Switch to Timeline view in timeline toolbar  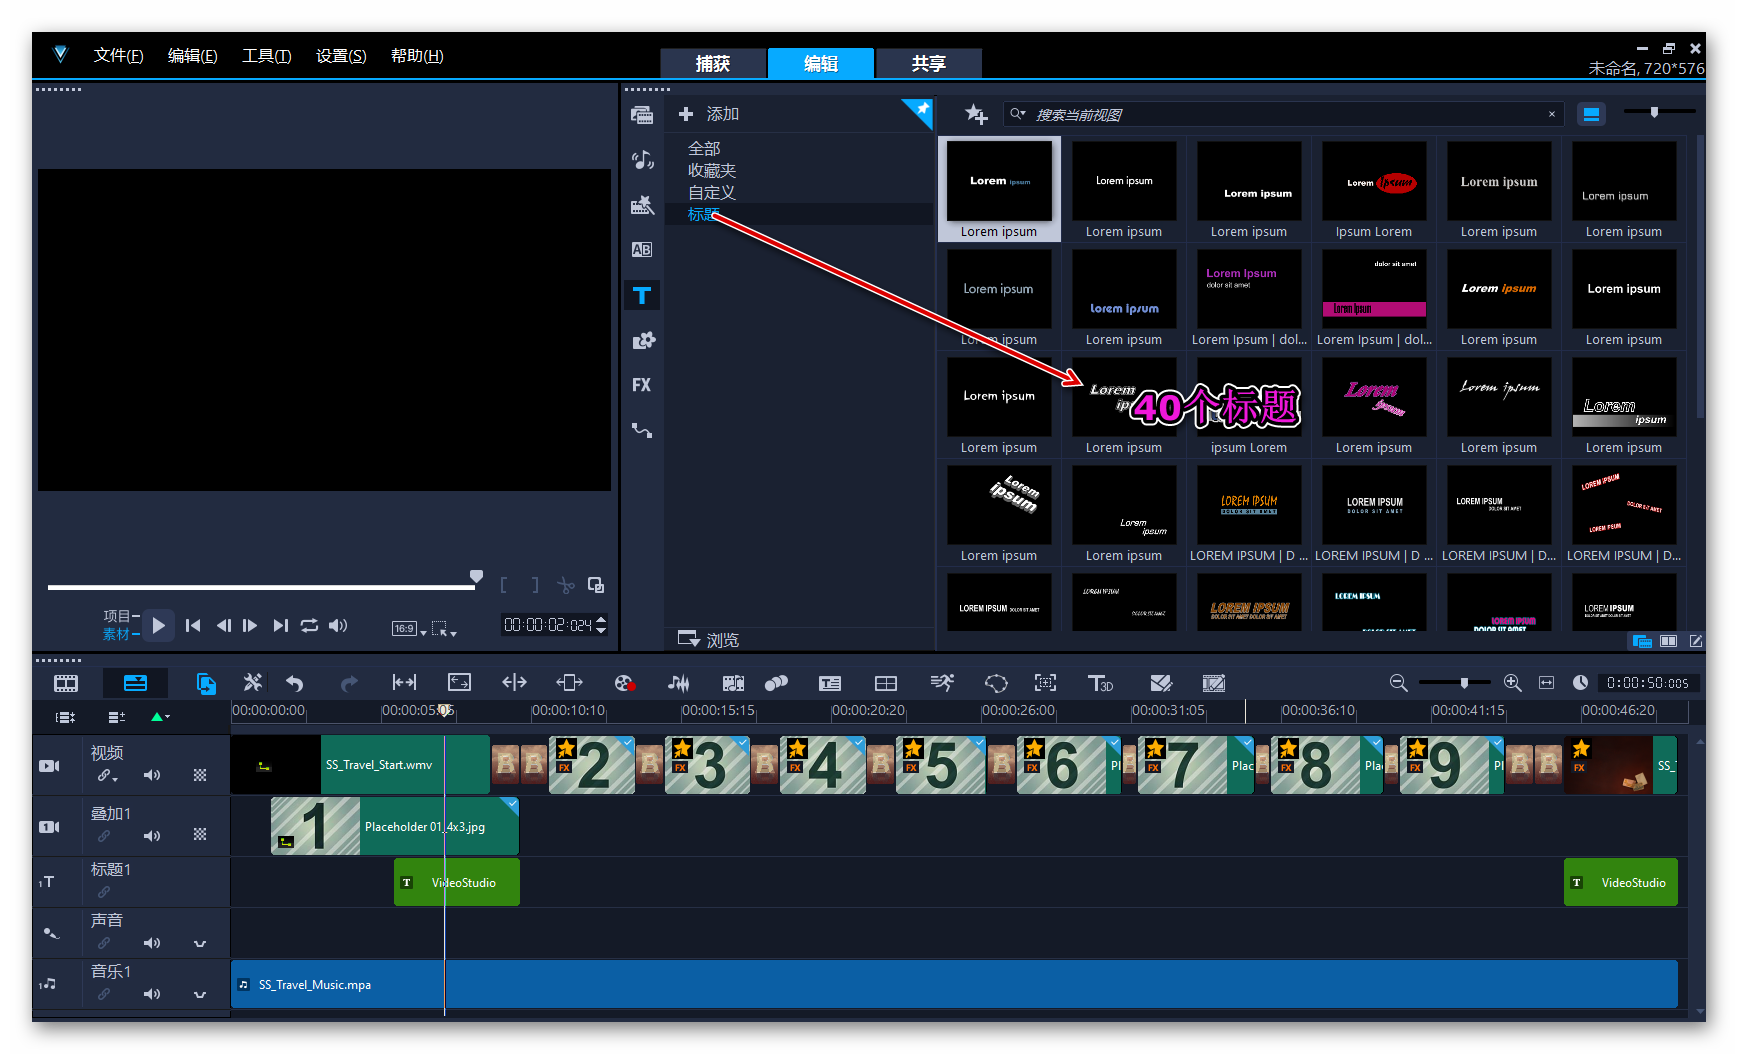(135, 683)
